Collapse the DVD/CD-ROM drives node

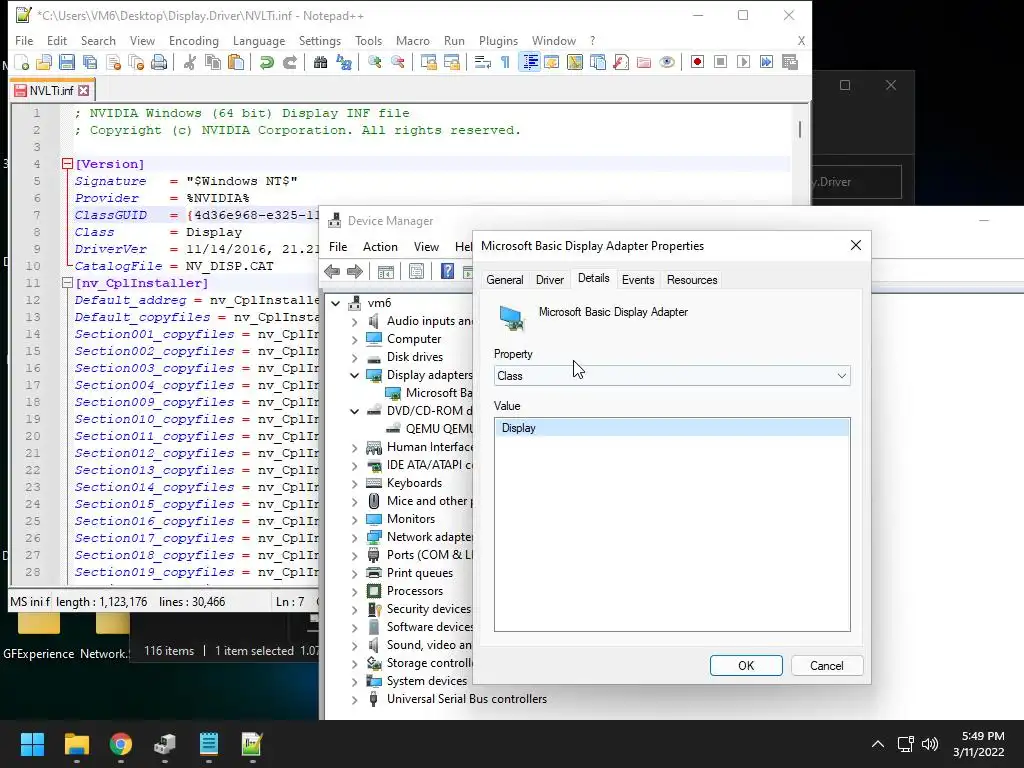coord(355,411)
